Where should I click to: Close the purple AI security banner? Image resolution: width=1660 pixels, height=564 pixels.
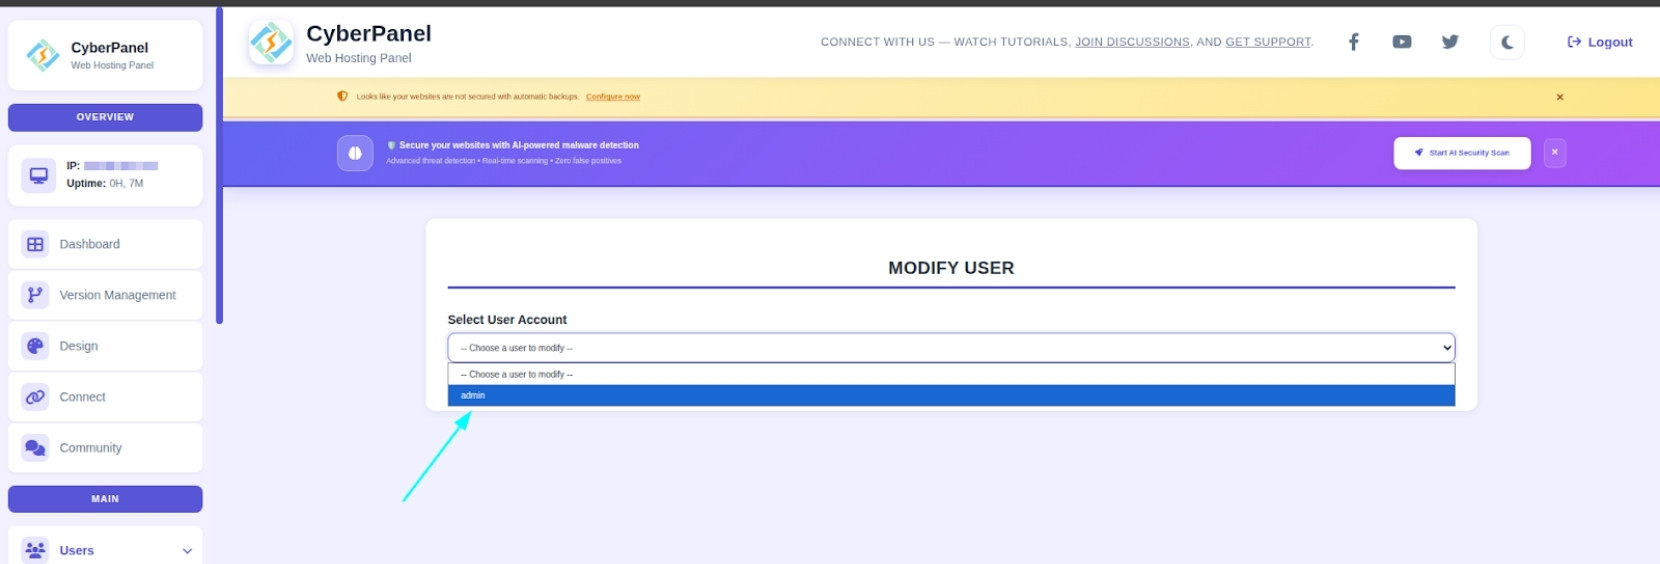[x=1554, y=153]
